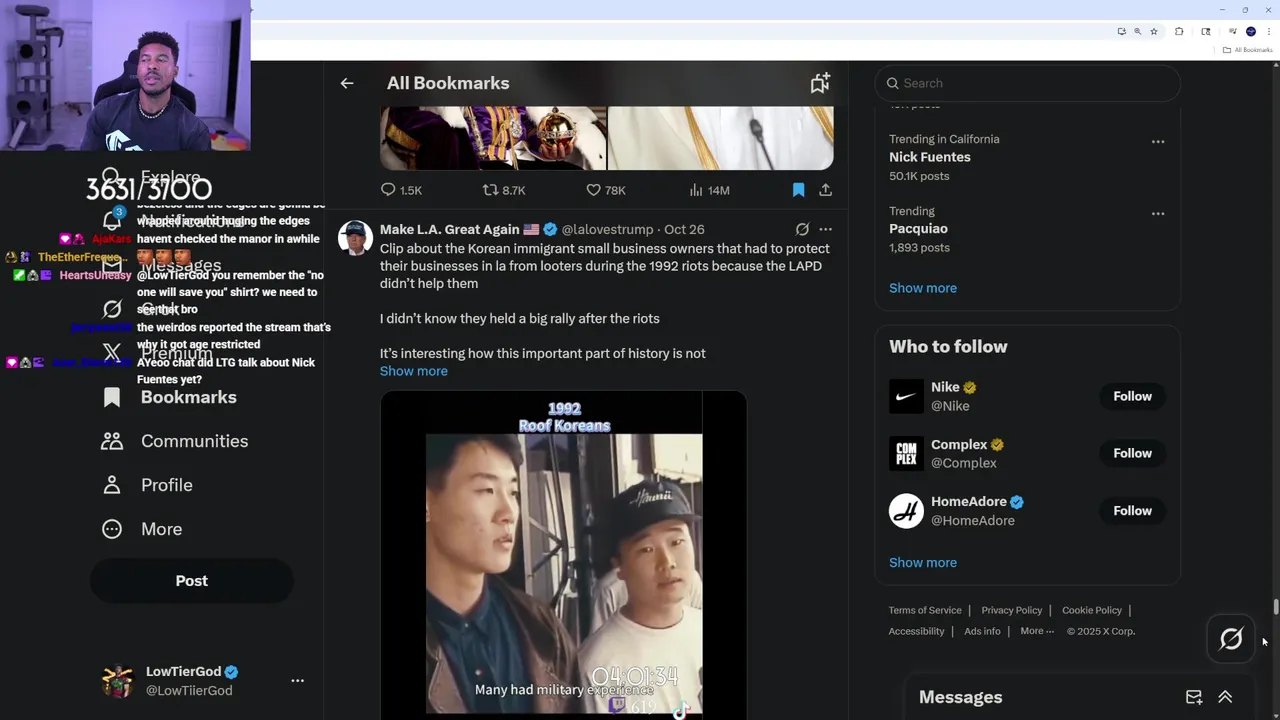Go to Profile in the sidebar
The height and width of the screenshot is (720, 1280).
[x=166, y=485]
